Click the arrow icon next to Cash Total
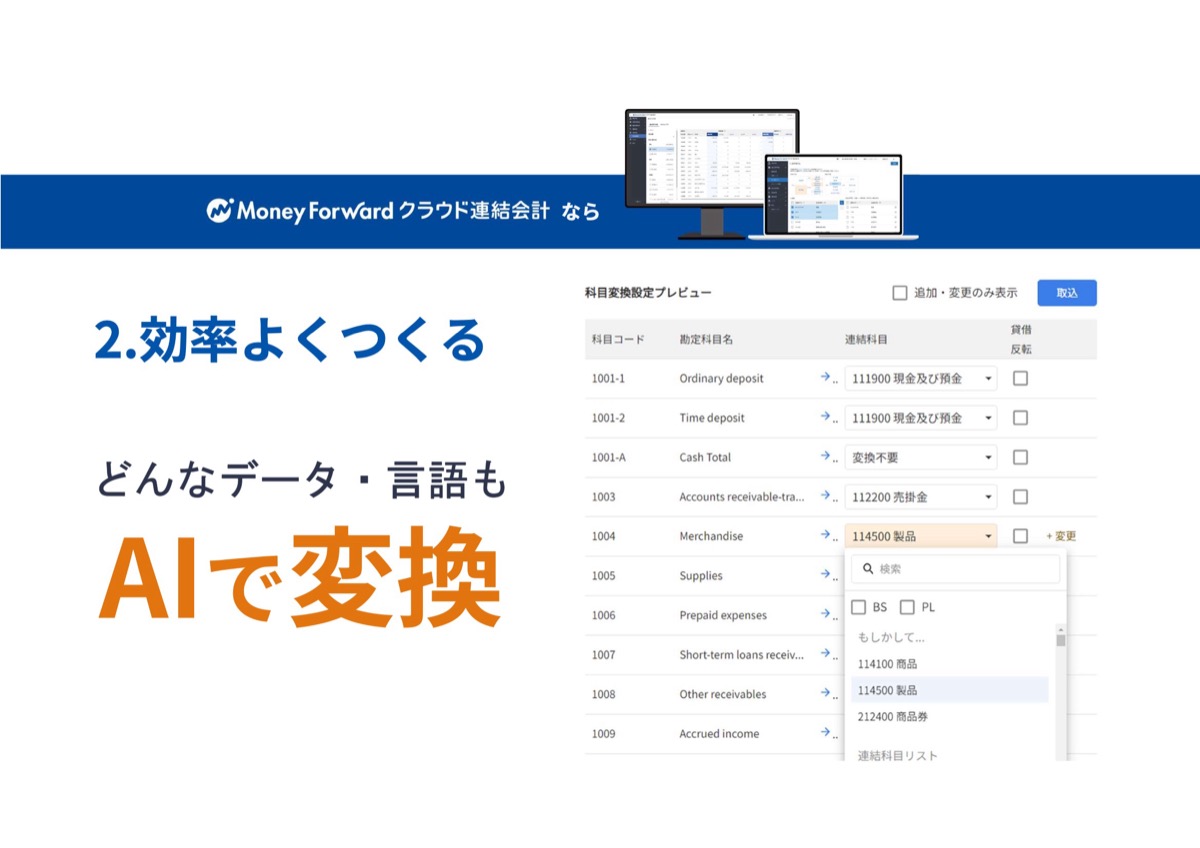Viewport: 1200px width, 848px height. click(827, 457)
